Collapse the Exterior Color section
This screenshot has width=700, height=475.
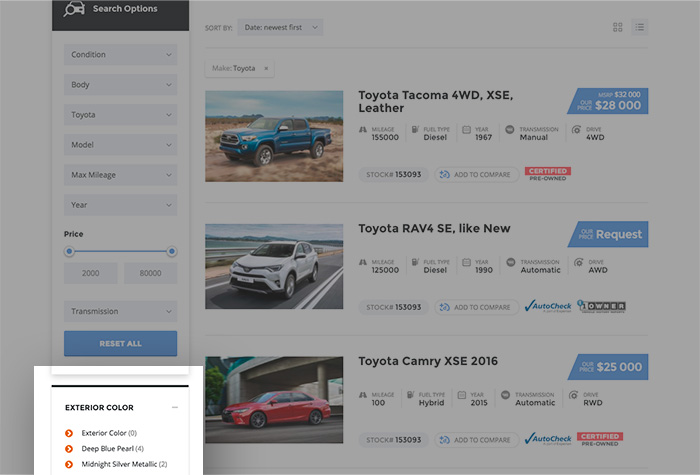[175, 408]
